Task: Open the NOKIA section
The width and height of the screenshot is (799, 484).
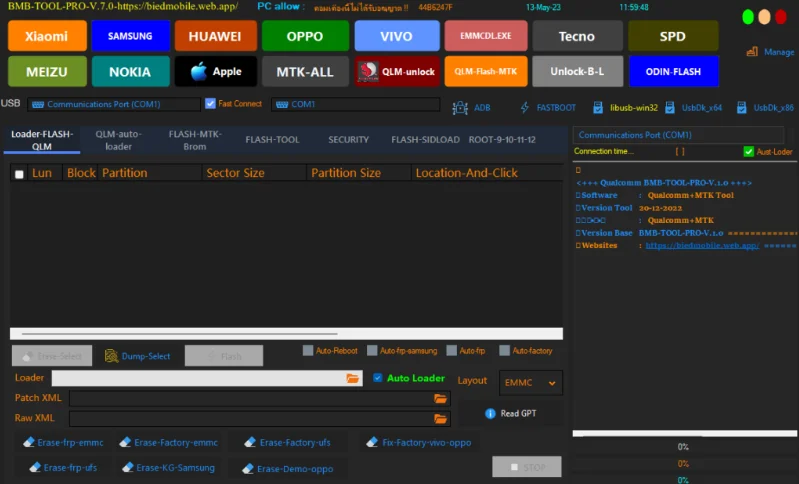Action: (x=130, y=71)
